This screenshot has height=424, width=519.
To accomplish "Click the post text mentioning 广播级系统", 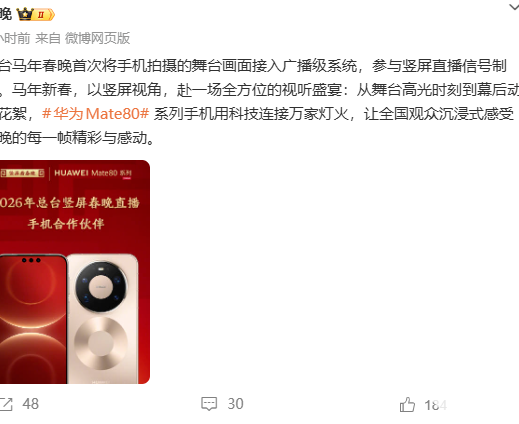I will pos(253,66).
